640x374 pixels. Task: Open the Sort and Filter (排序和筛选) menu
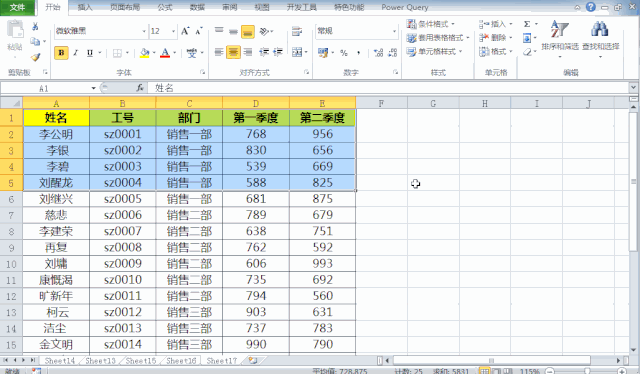(560, 39)
